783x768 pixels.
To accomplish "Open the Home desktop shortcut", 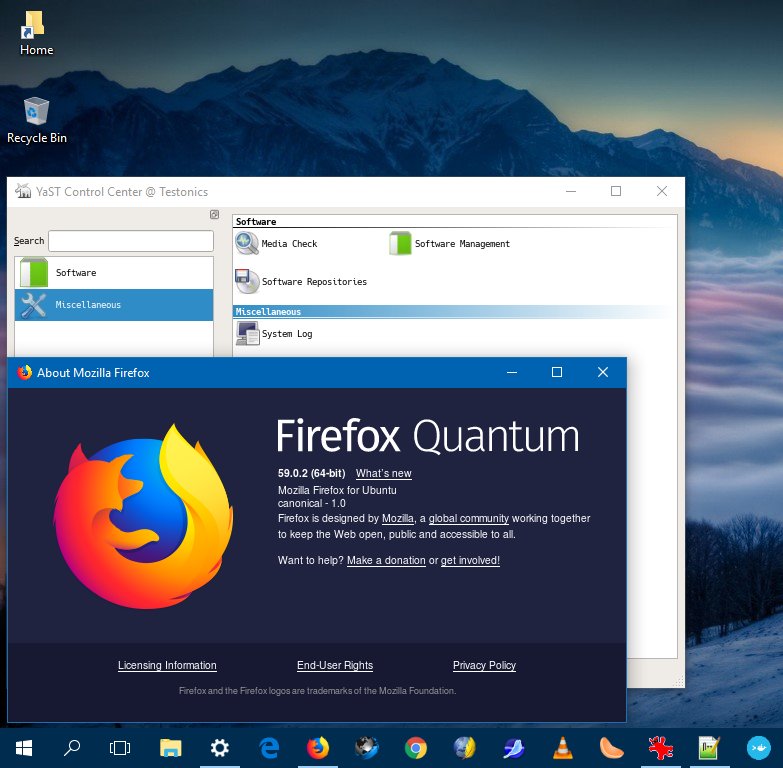I will pyautogui.click(x=36, y=33).
